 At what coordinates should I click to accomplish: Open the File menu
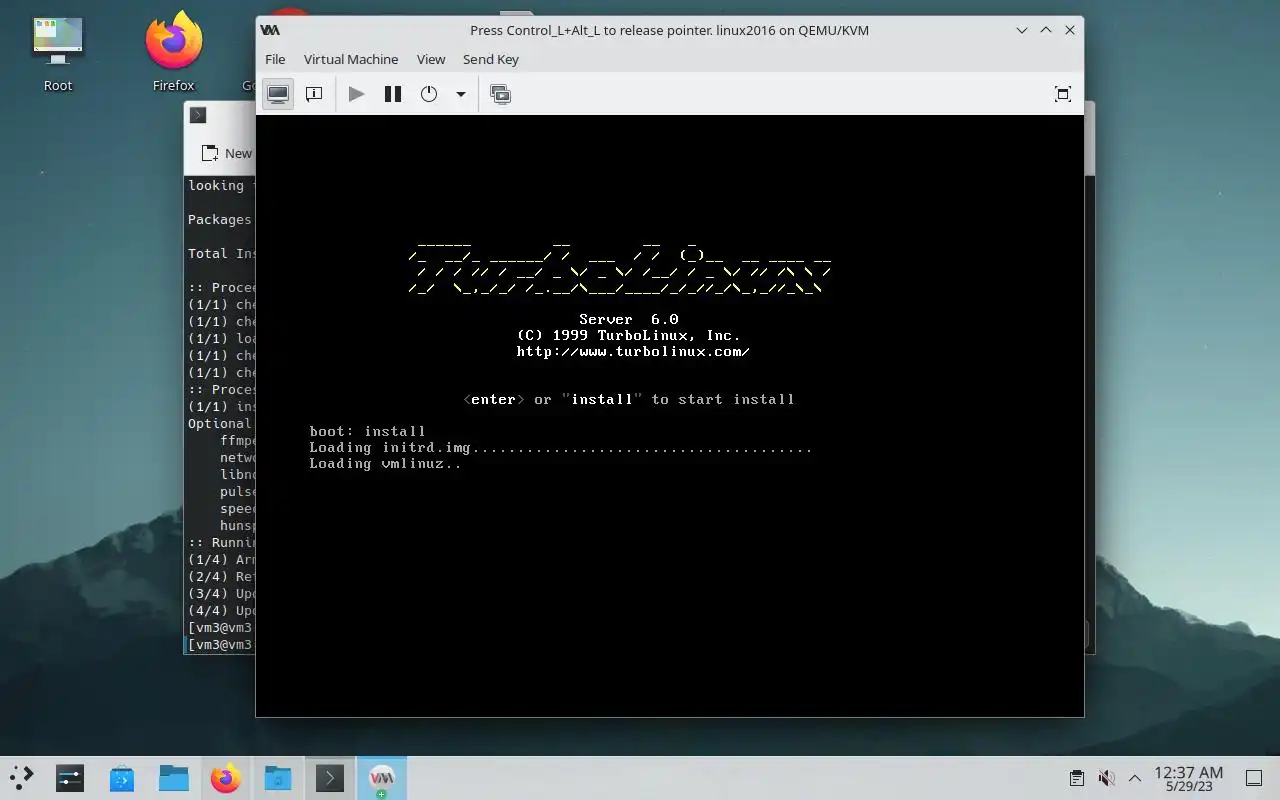point(275,59)
